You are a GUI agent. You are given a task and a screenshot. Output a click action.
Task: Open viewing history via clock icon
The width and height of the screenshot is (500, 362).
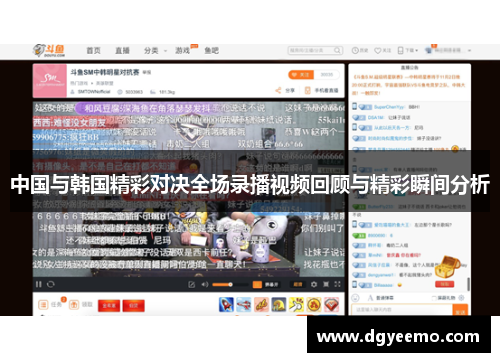tap(355, 50)
